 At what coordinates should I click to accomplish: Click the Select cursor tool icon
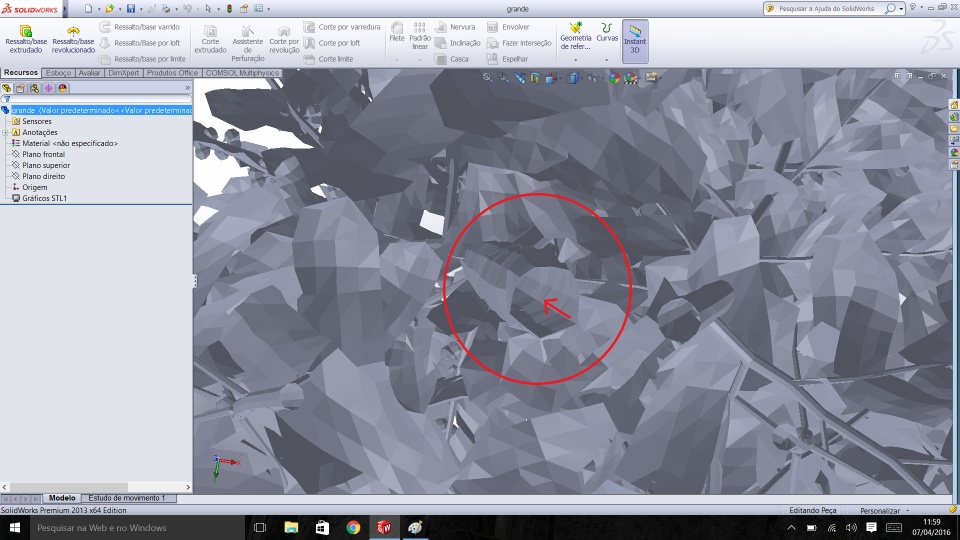click(x=208, y=9)
